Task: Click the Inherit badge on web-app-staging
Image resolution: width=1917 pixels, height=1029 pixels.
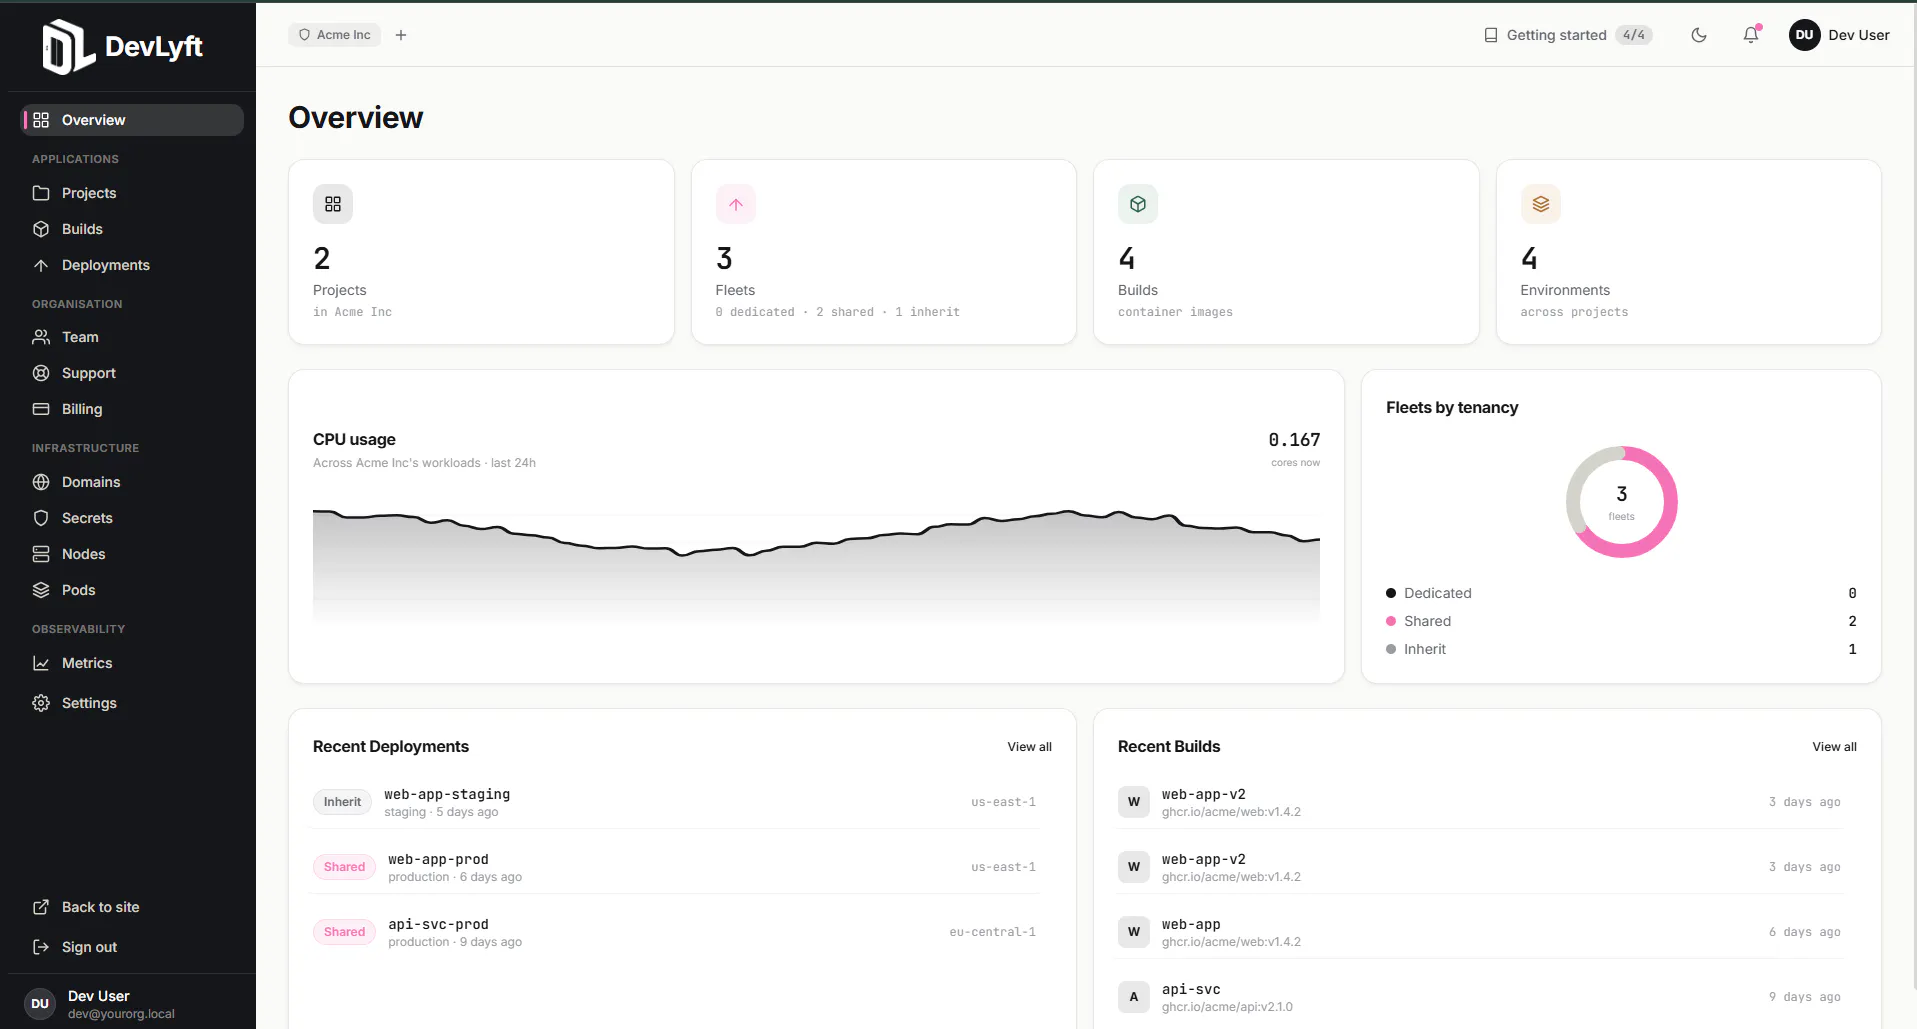Action: (342, 802)
